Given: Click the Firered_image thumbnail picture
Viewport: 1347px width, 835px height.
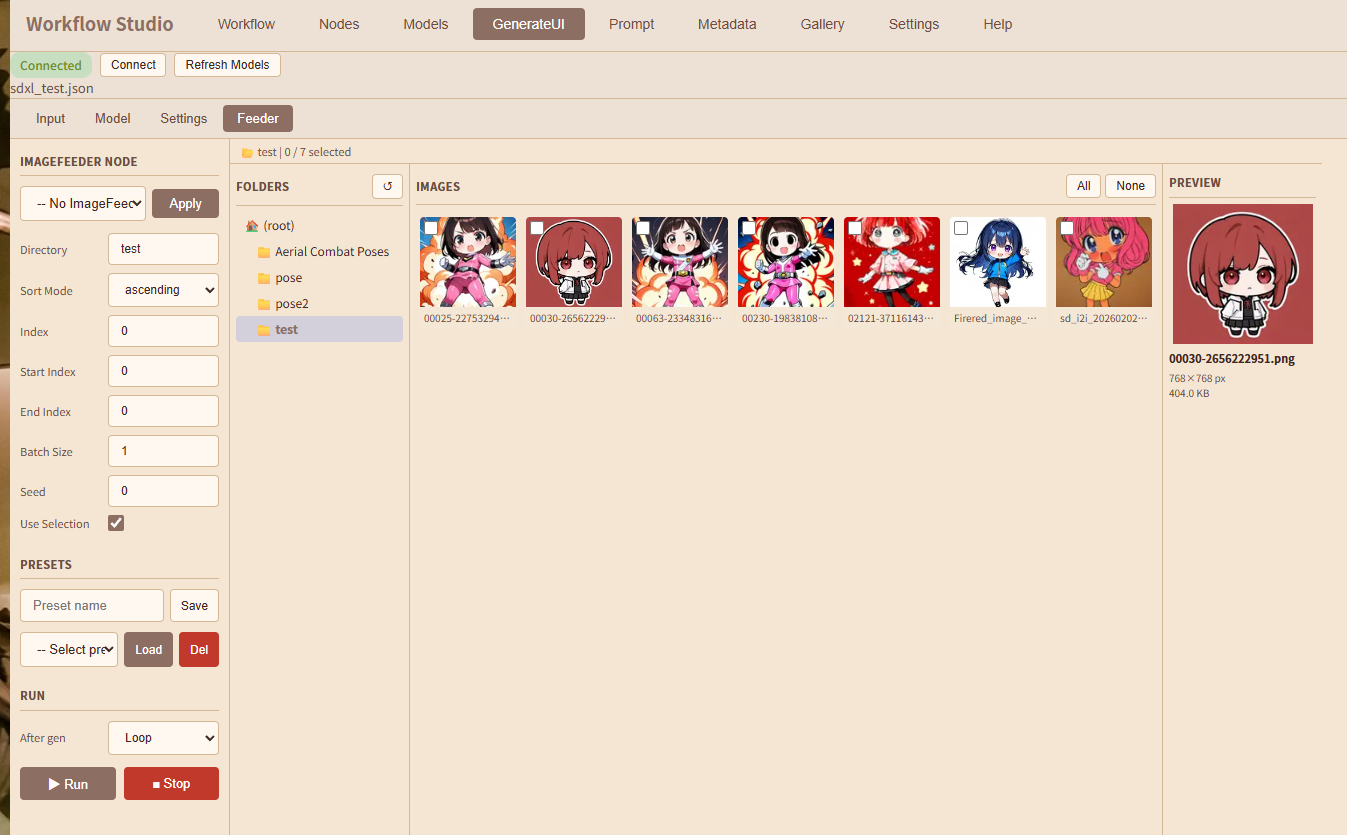Looking at the screenshot, I should [998, 262].
